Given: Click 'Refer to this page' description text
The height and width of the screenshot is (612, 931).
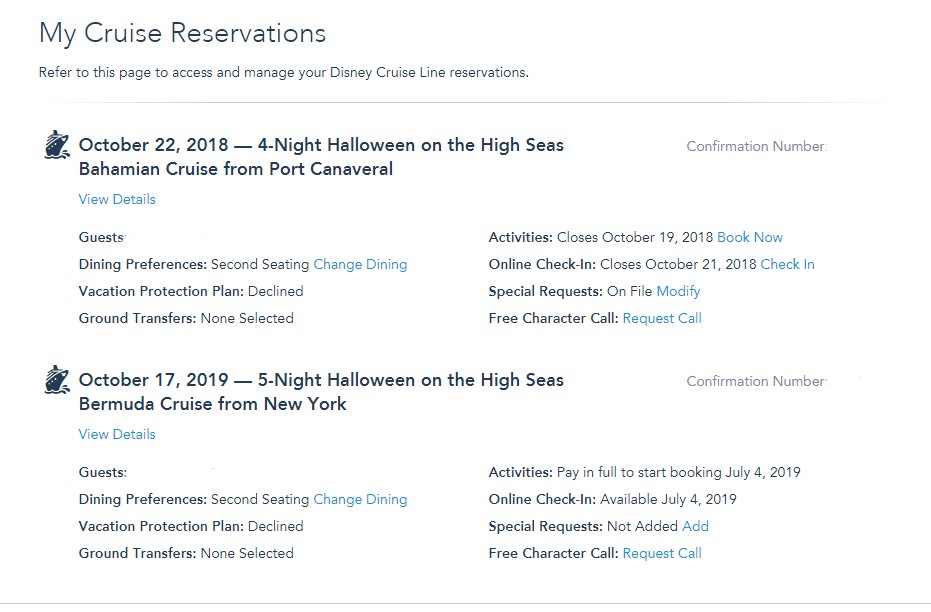Looking at the screenshot, I should pyautogui.click(x=284, y=73).
